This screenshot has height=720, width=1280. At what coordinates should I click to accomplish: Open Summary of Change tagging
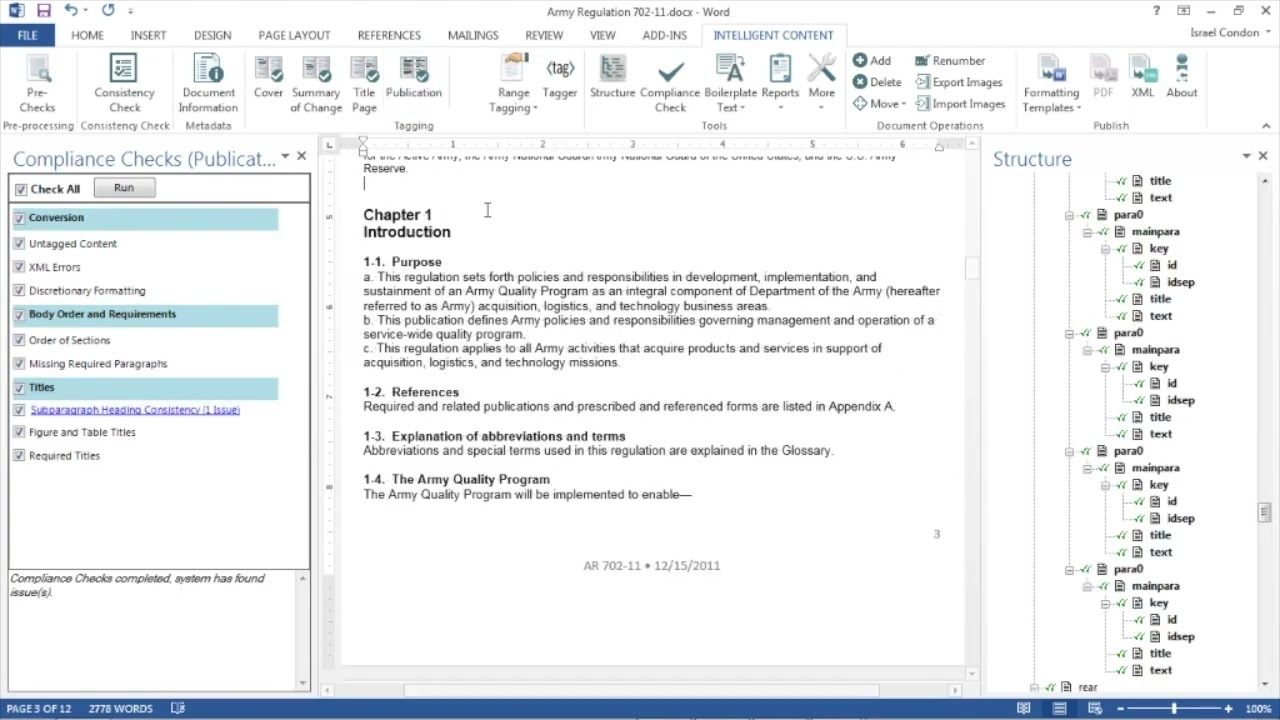(316, 85)
